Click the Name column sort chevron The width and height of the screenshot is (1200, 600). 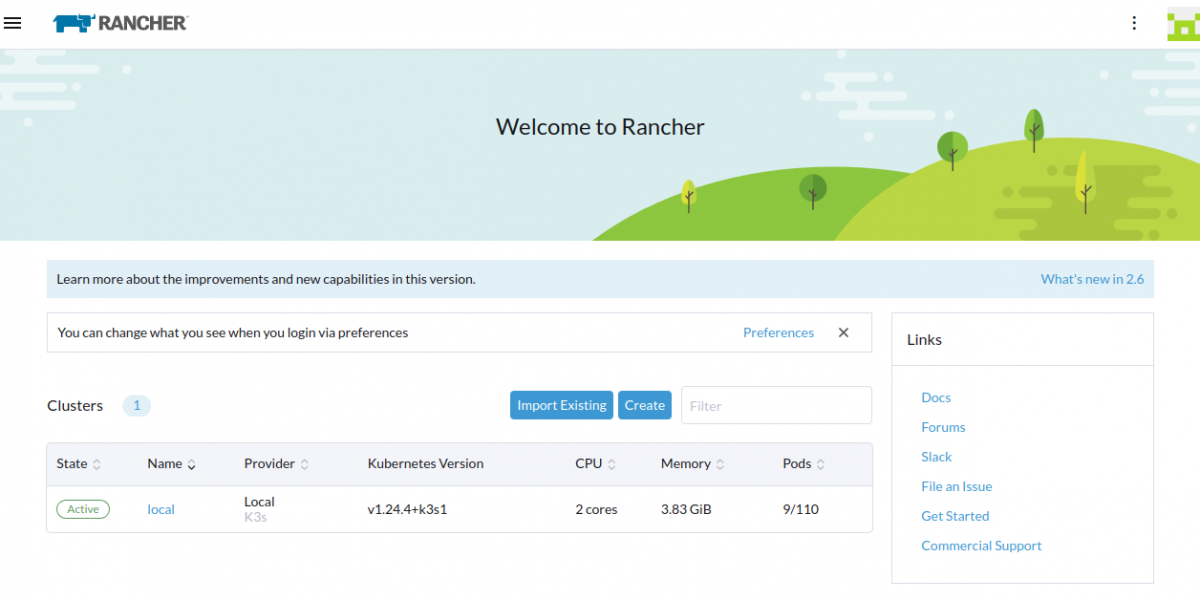[x=190, y=463]
